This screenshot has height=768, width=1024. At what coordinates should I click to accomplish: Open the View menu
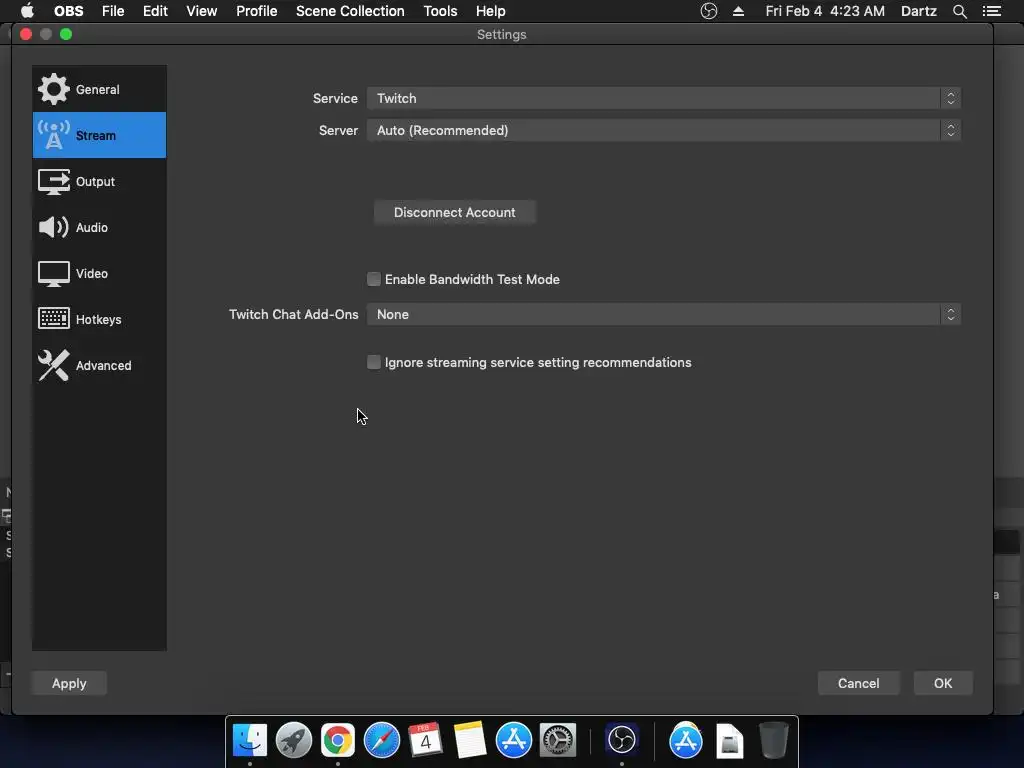pyautogui.click(x=201, y=11)
